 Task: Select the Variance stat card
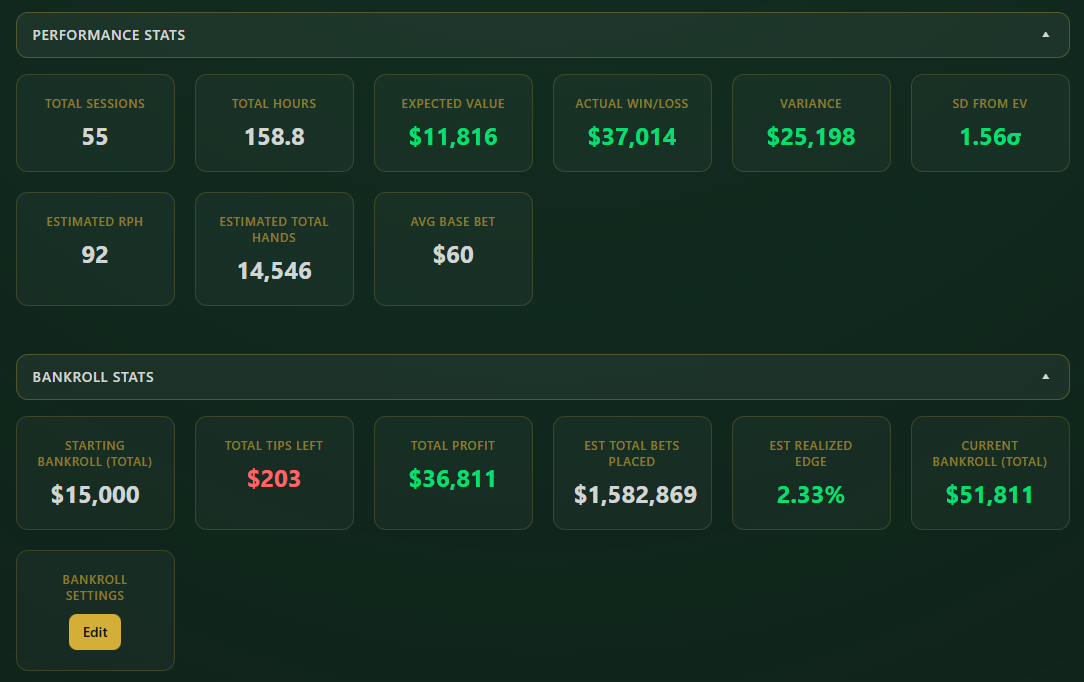pos(811,122)
